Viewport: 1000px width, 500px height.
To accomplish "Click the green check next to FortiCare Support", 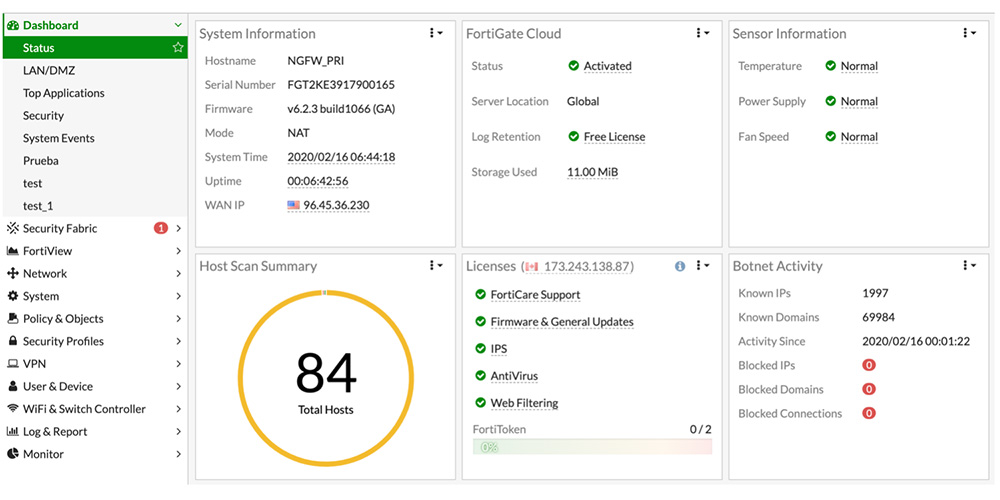I will [x=480, y=295].
